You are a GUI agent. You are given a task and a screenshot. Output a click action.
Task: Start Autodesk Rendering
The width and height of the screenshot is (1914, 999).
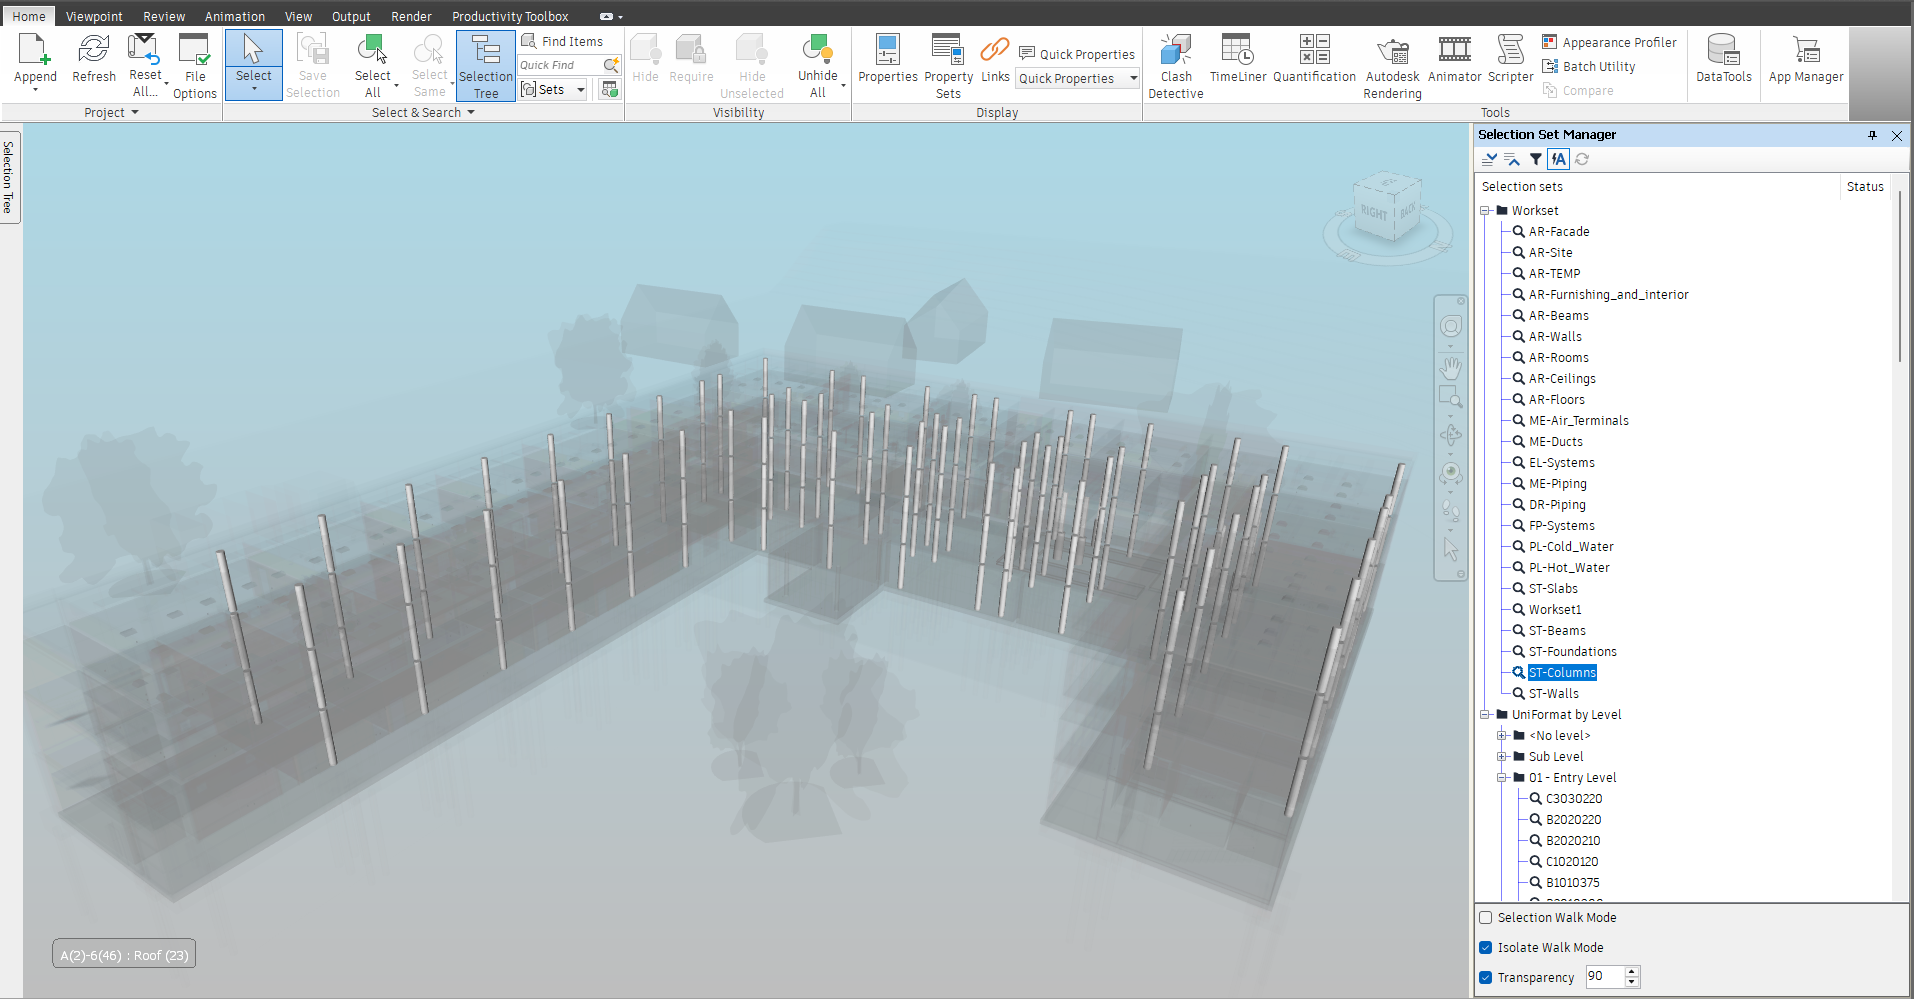coord(1392,65)
